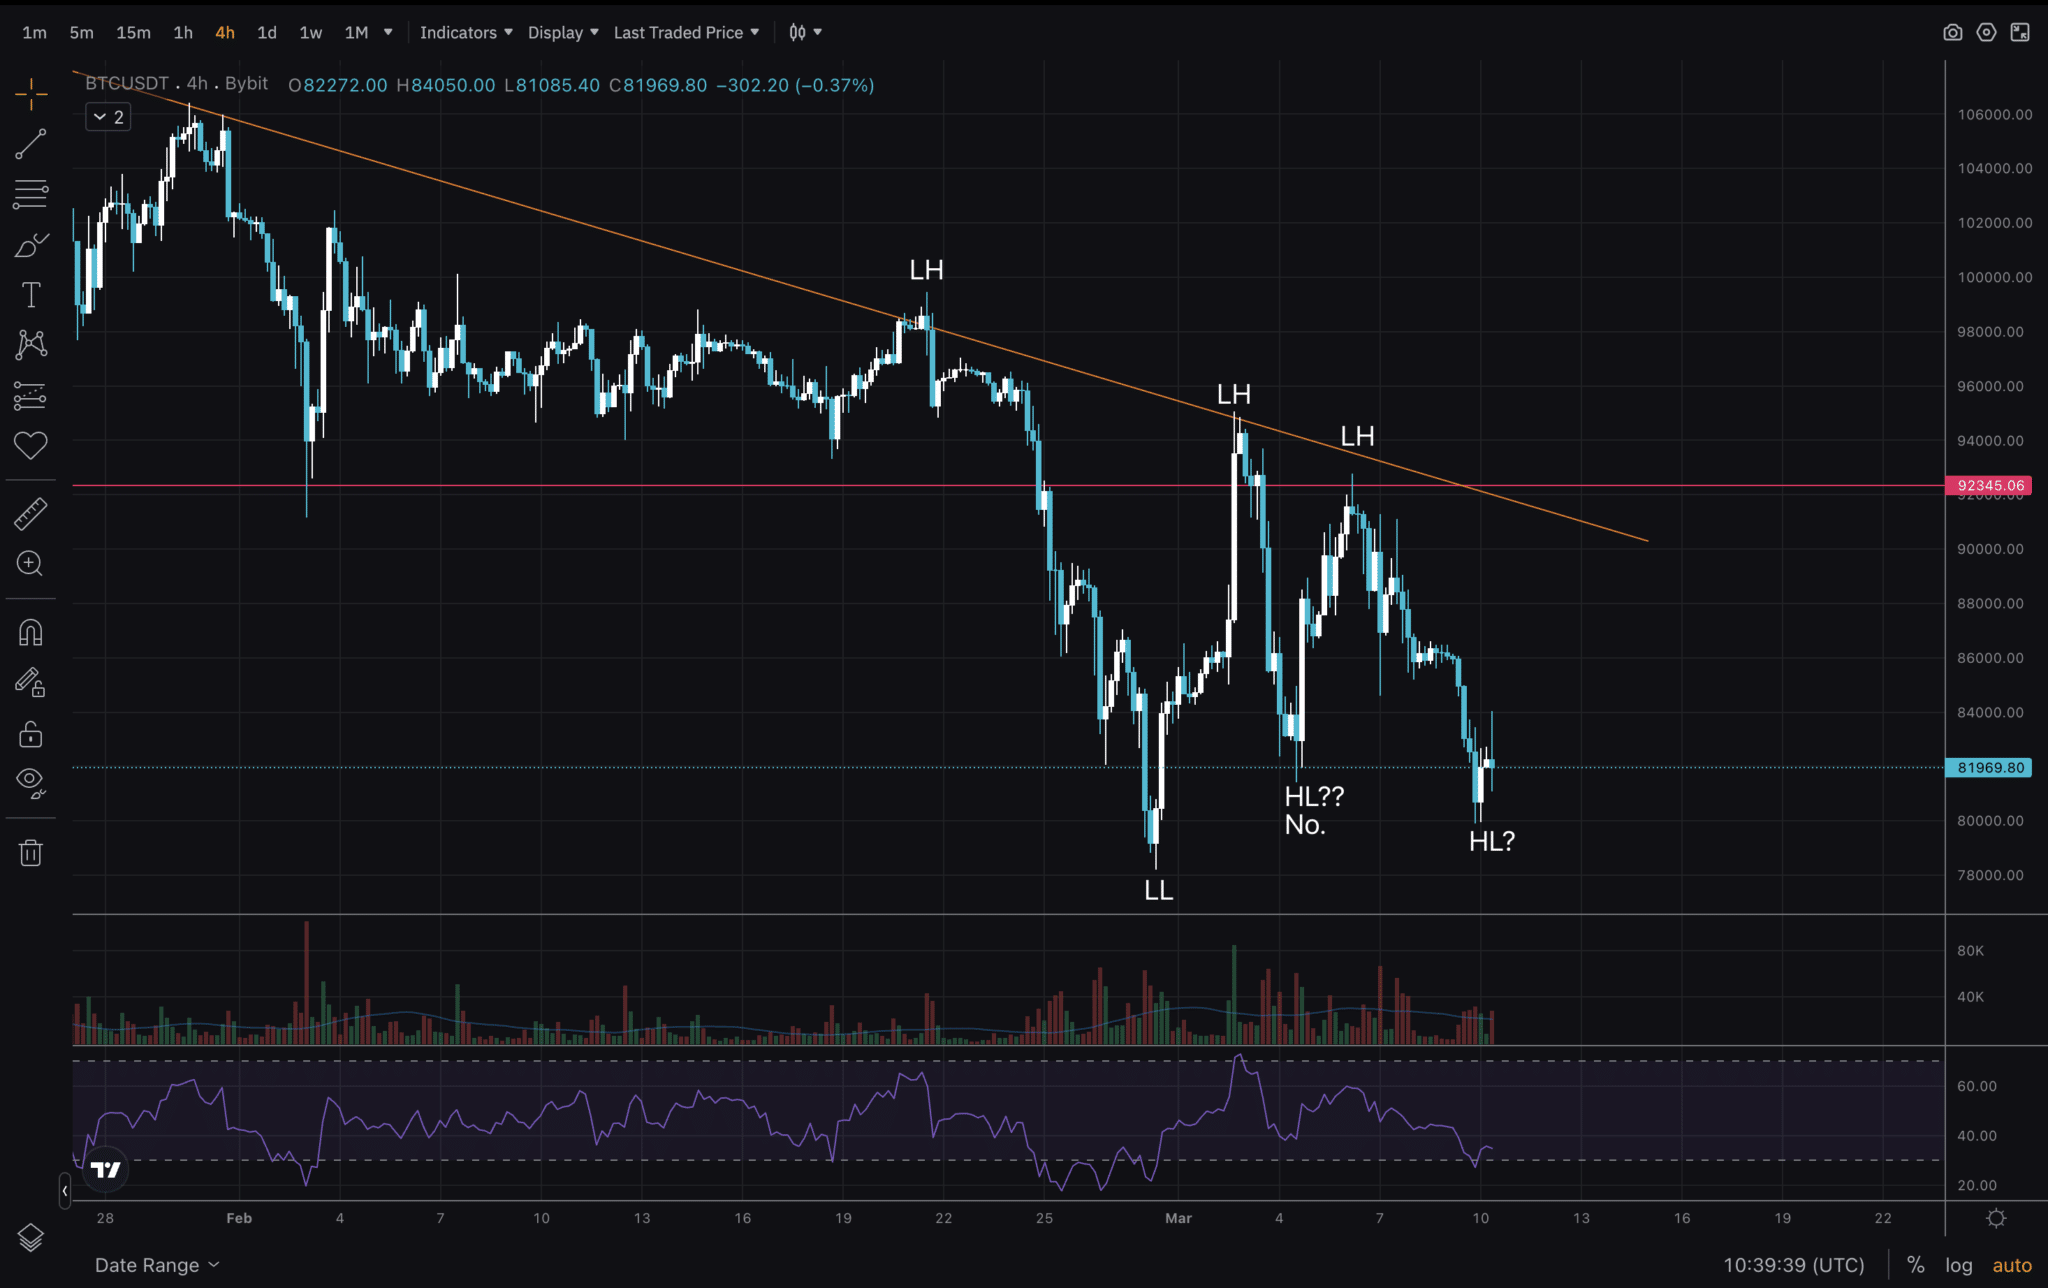
Task: Toggle magnet mode for drawings
Action: [31, 631]
